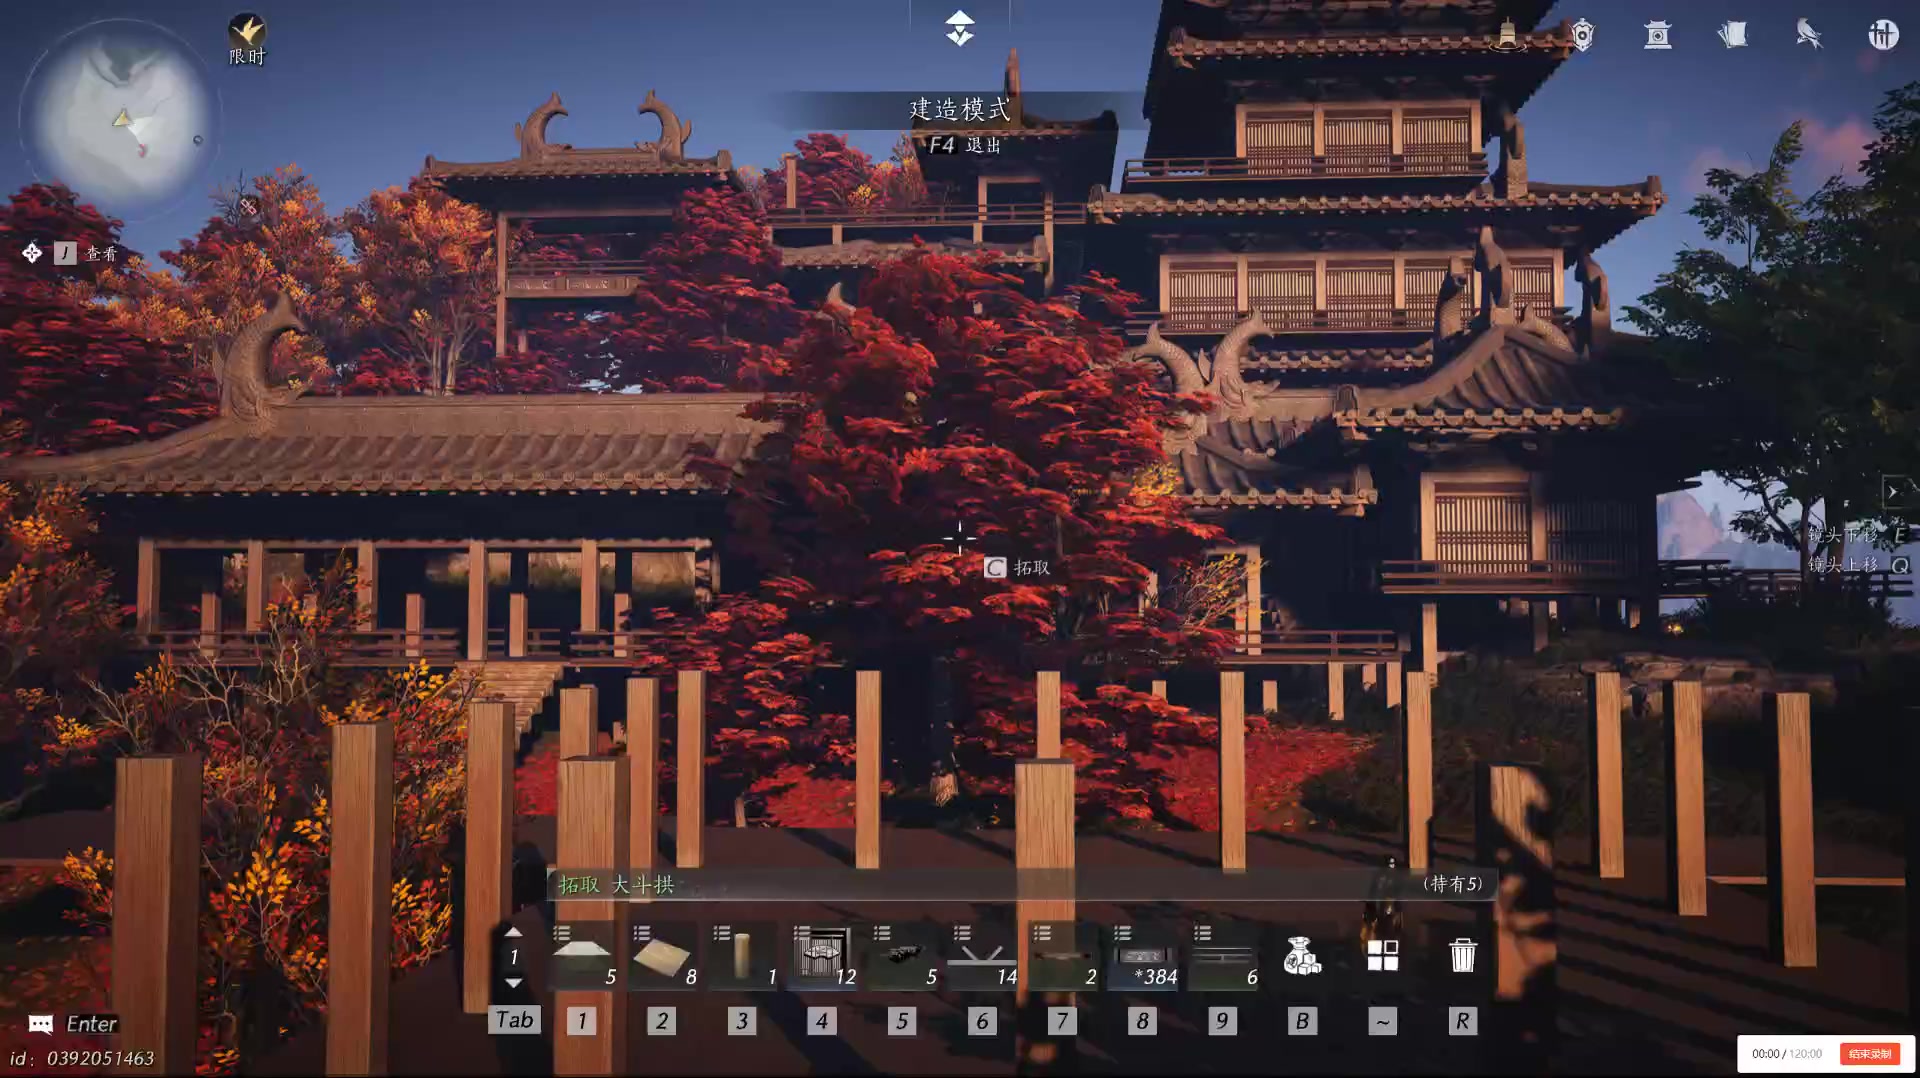The height and width of the screenshot is (1078, 1920).
Task: Click the F4 退出 exit build mode label
Action: 964,145
